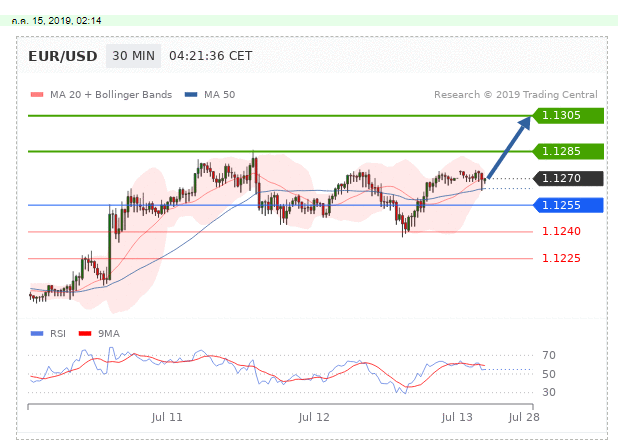
Task: Click the MA 20 + Bollinger Bands label
Action: pos(111,95)
